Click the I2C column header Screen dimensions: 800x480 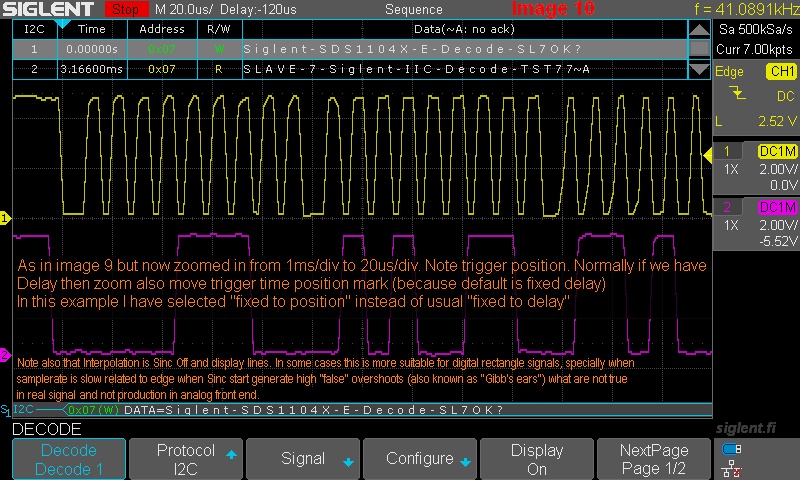[x=35, y=30]
